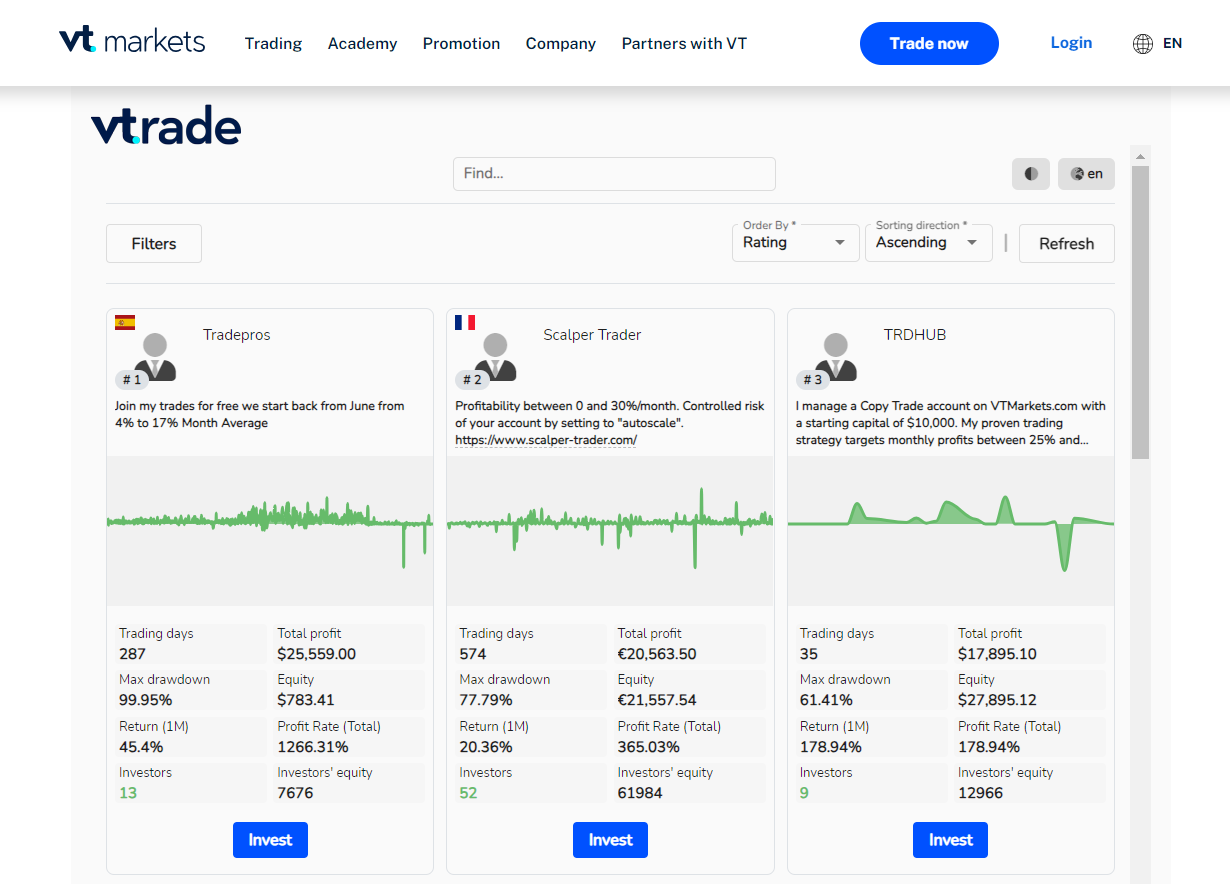The image size is (1230, 884).
Task: Focus the Find search field
Action: [x=614, y=174]
